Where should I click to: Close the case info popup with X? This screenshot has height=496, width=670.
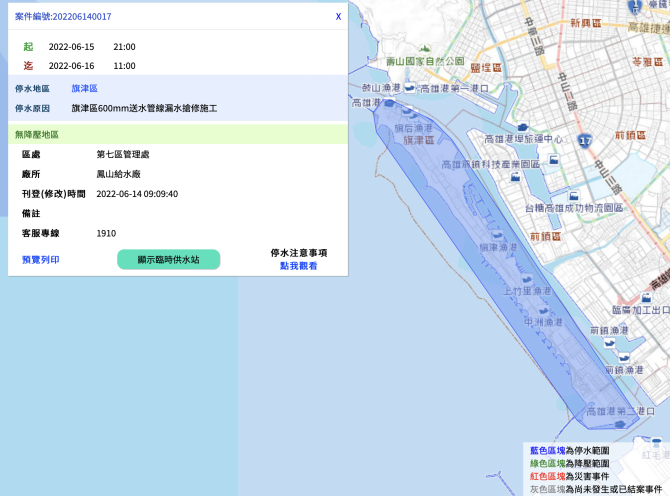click(x=338, y=16)
